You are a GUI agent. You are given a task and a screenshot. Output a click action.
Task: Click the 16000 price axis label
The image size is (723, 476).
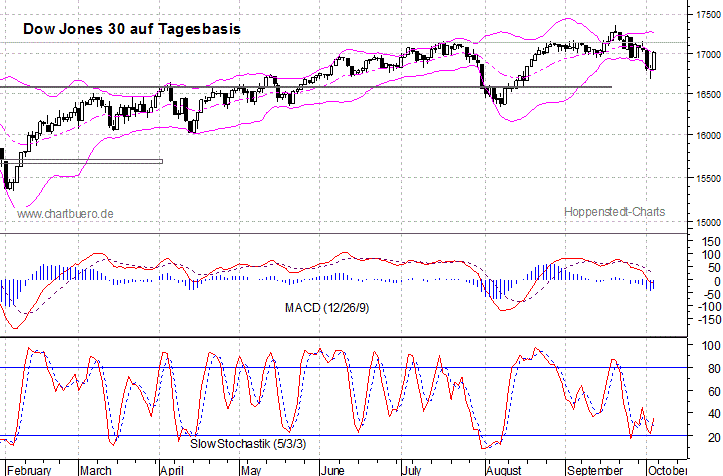[708, 136]
